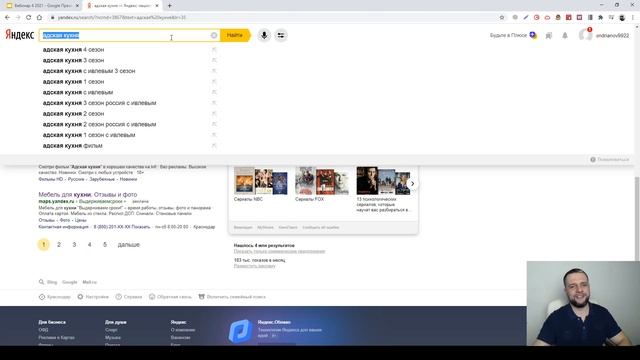Click the browser home icon
640x360 pixels.
(39, 18)
